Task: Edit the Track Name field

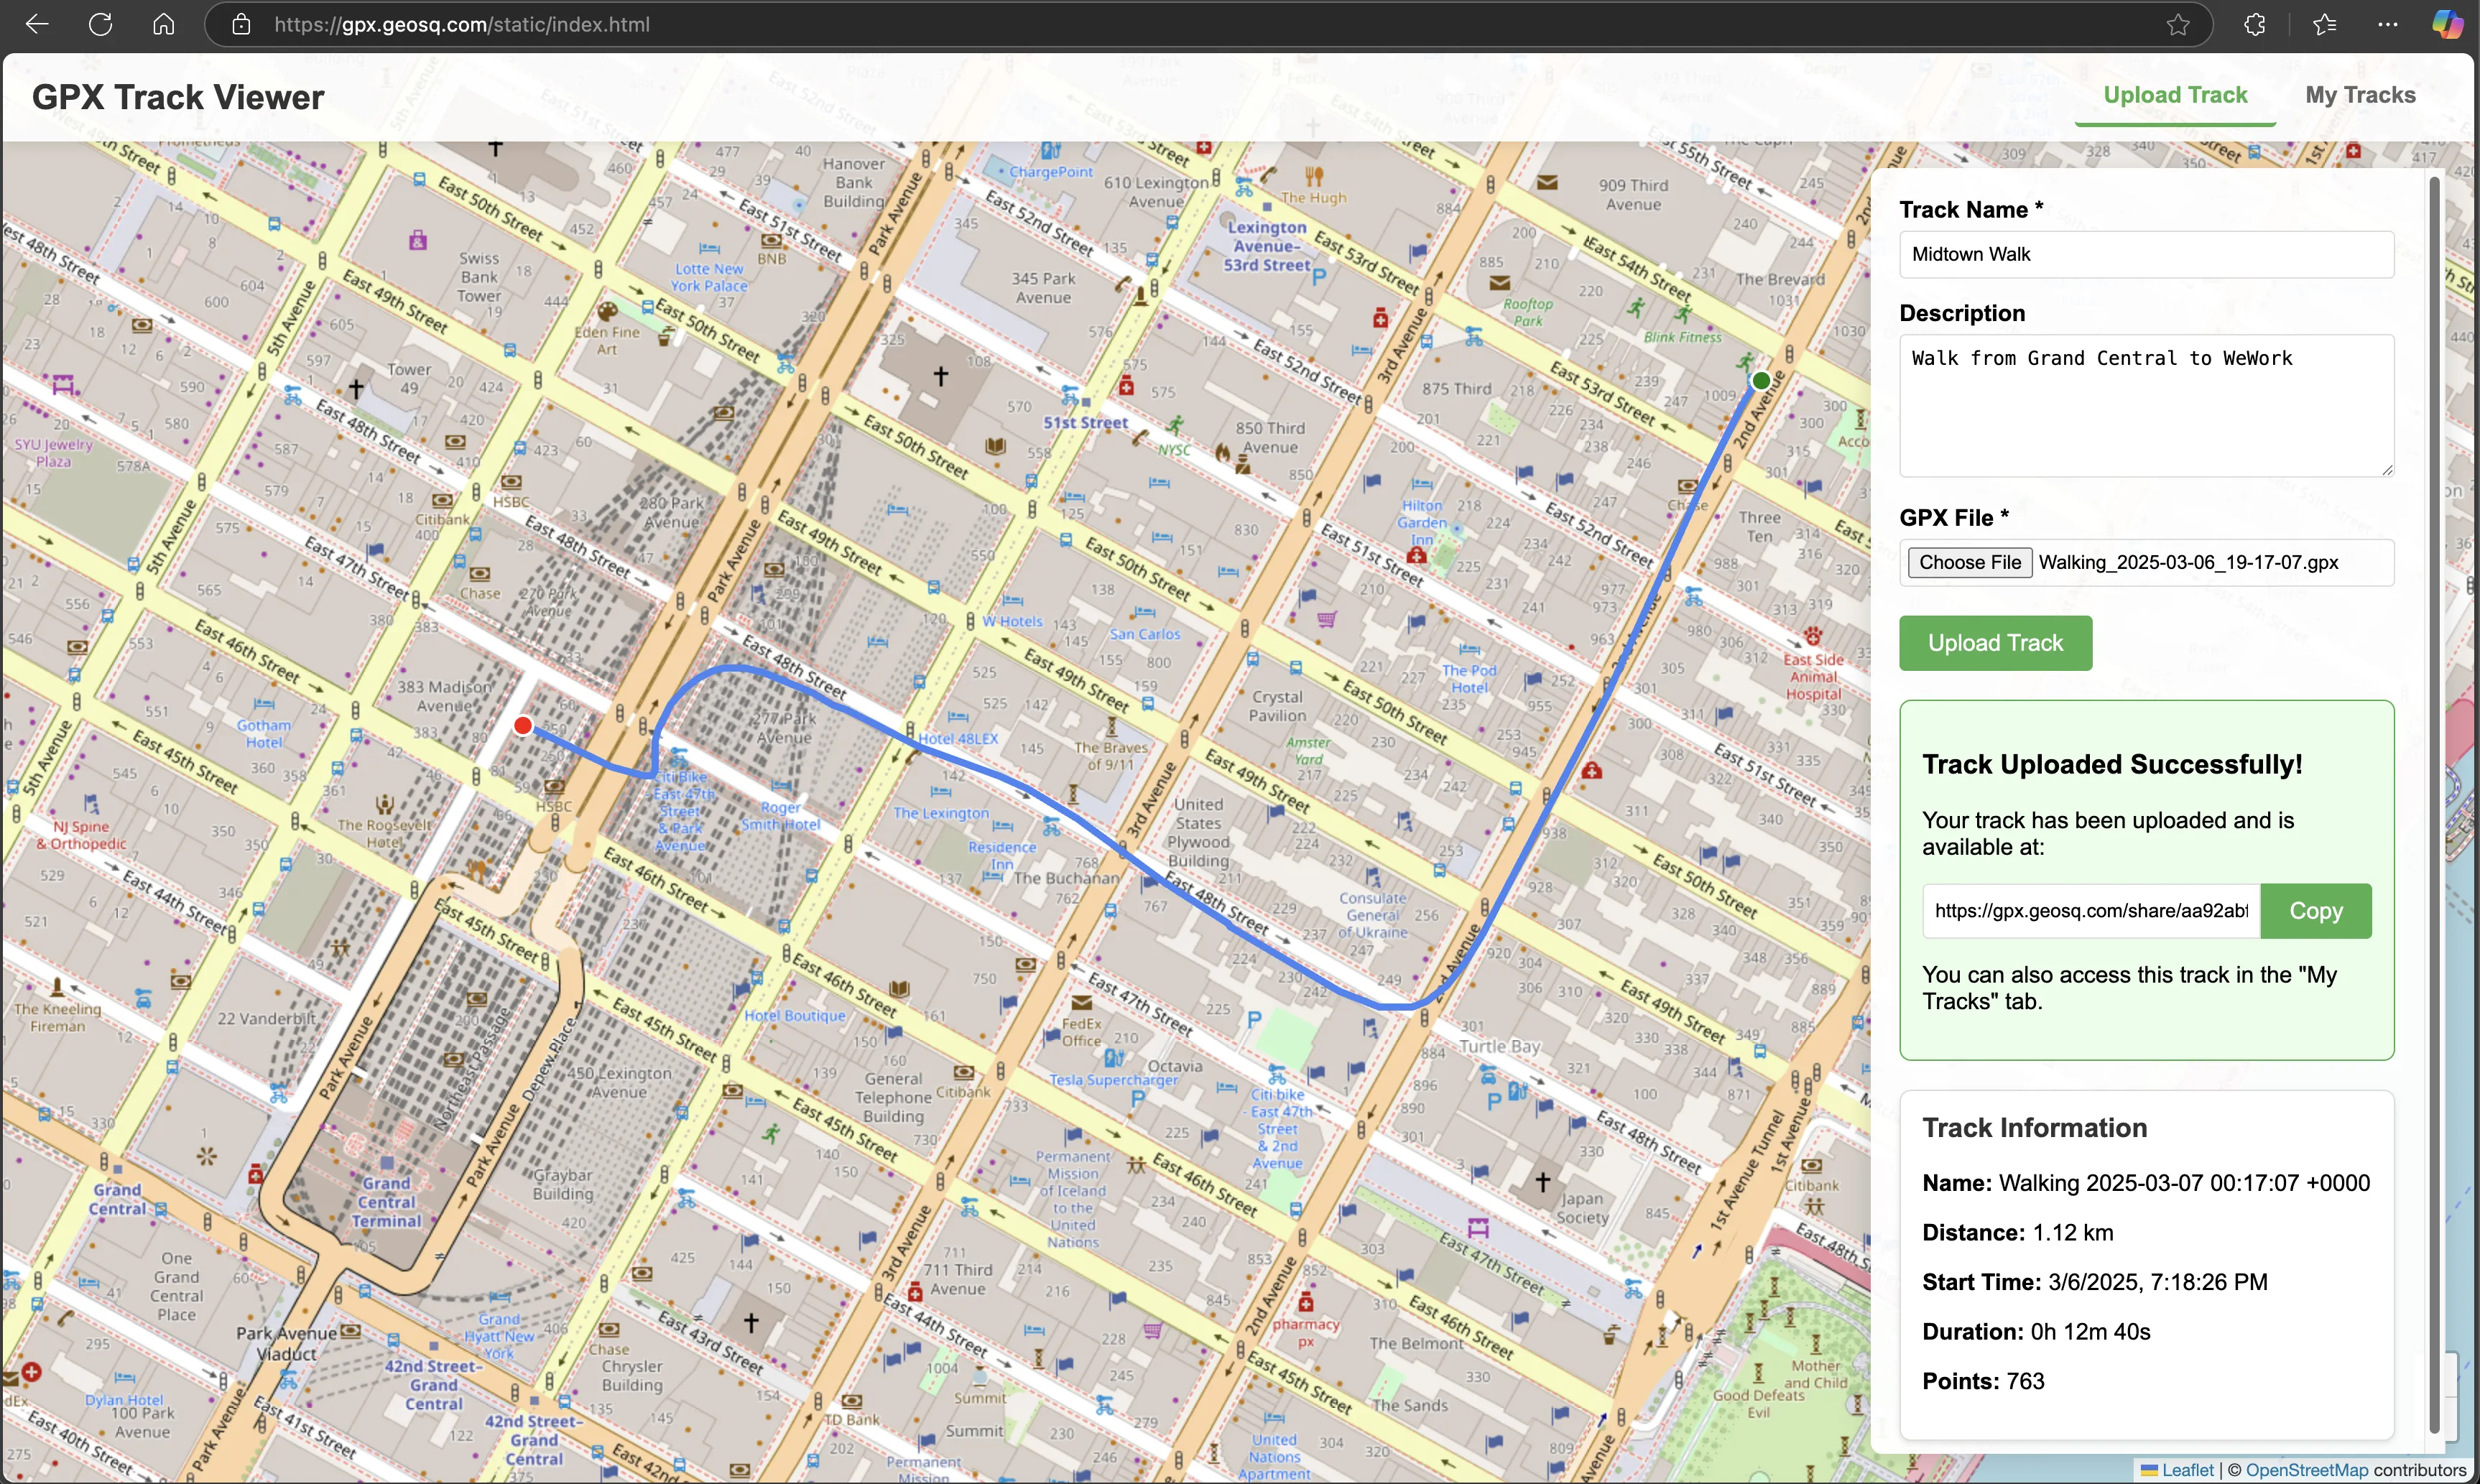Action: tap(2146, 254)
